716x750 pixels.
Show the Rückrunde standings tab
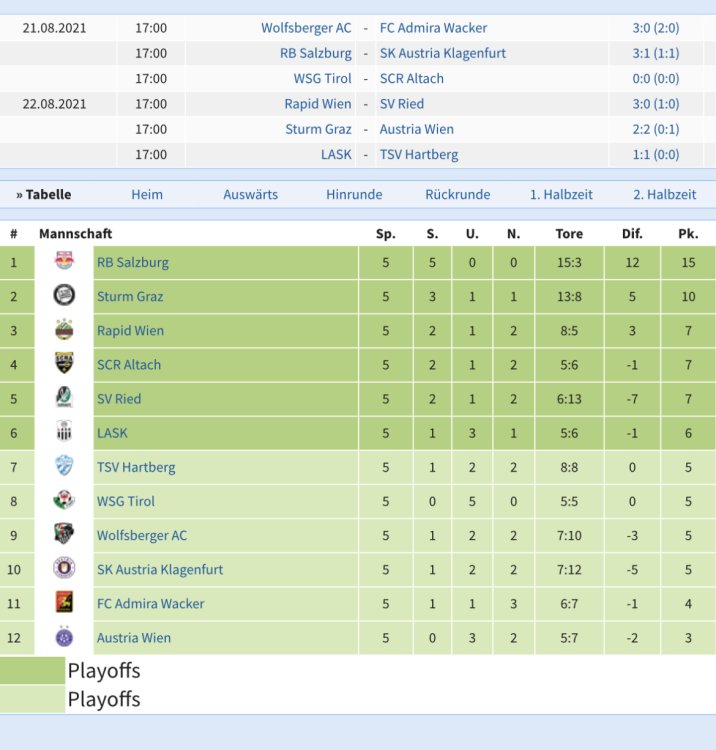[457, 195]
